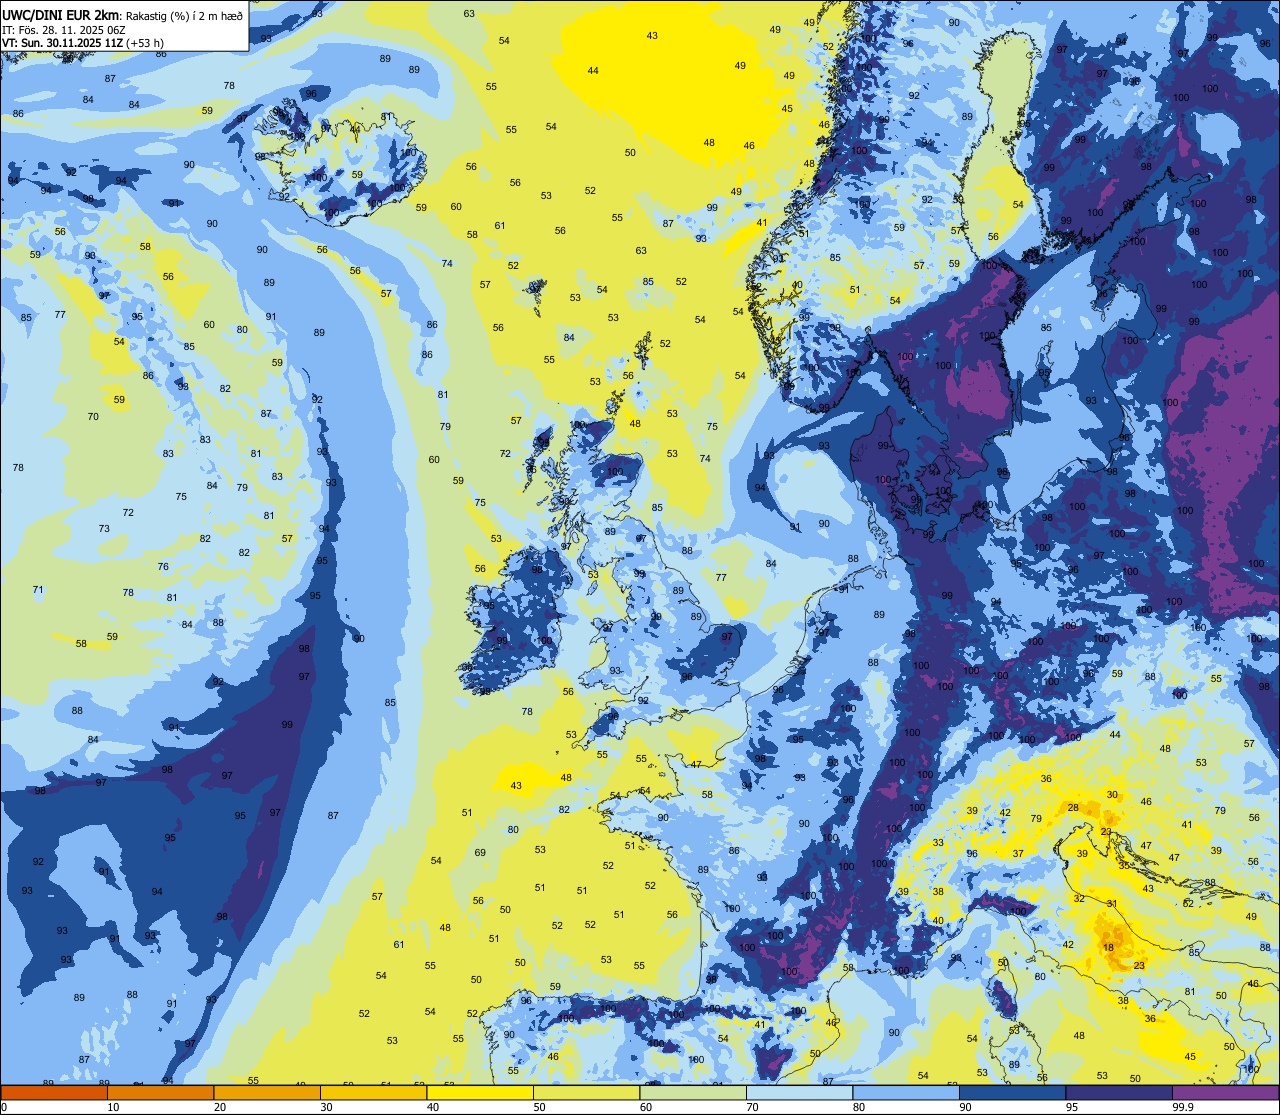1280x1115 pixels.
Task: Click the amber 20–30 legend swatch
Action: [x=267, y=1093]
